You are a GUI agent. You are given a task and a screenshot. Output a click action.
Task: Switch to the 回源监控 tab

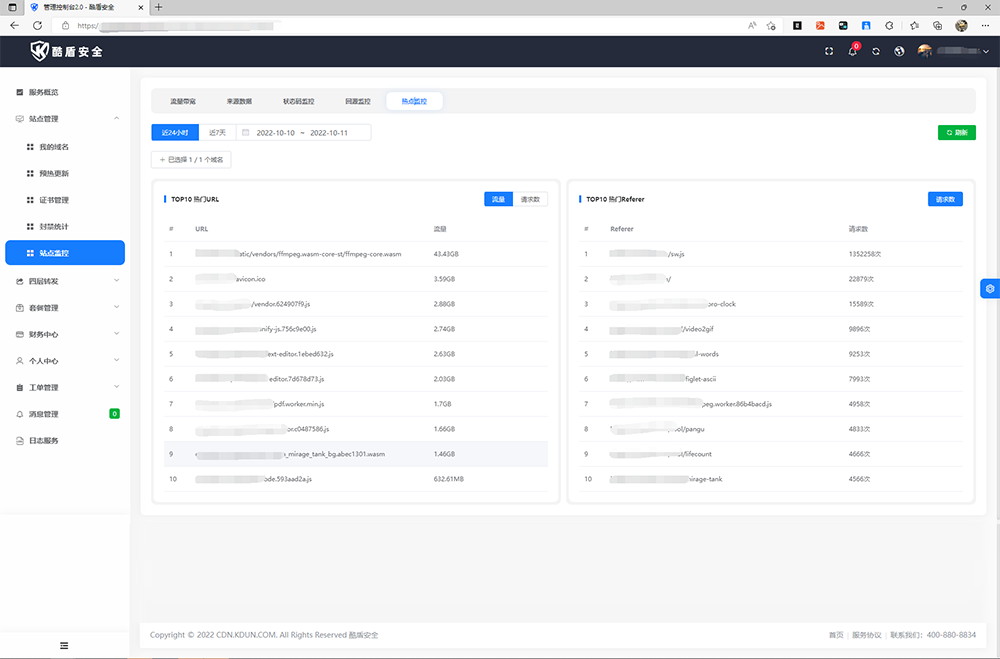click(x=358, y=101)
